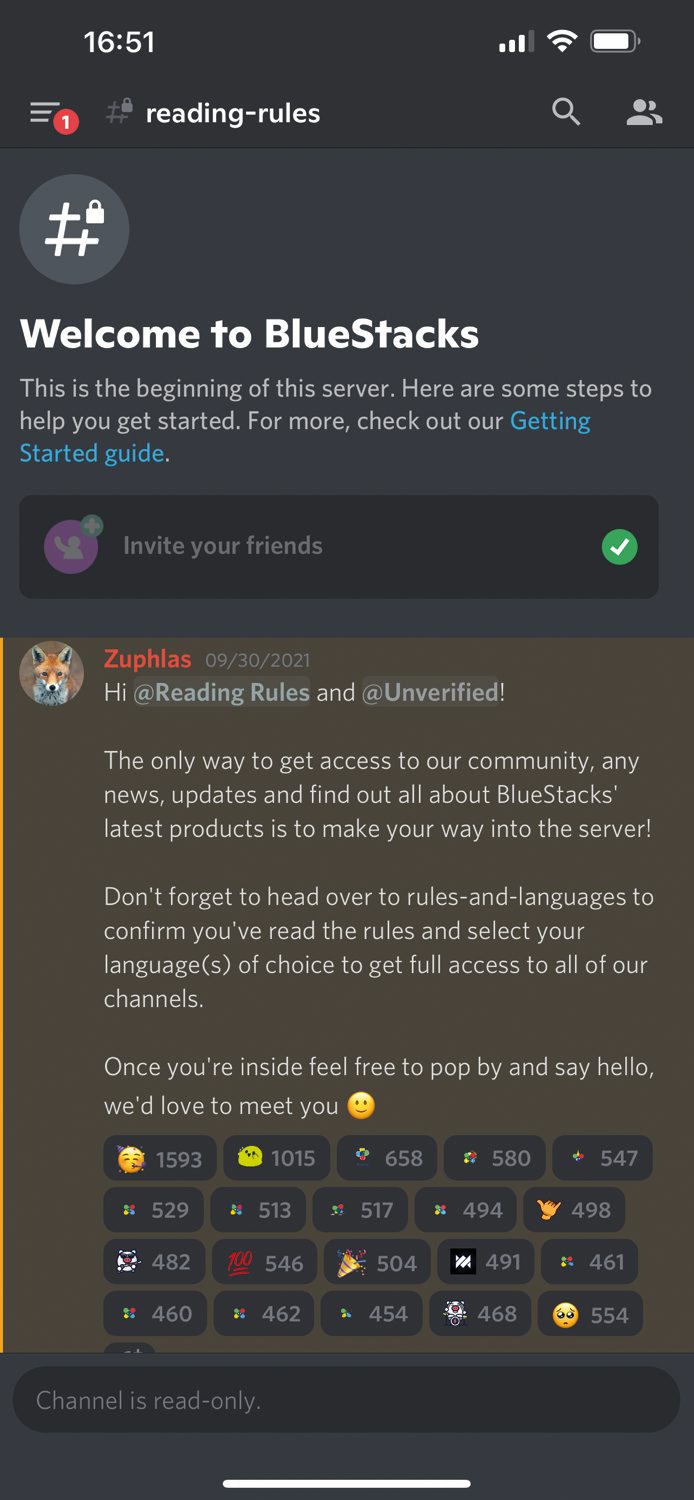
Task: Open the Getting Started guide link
Action: click(x=305, y=437)
